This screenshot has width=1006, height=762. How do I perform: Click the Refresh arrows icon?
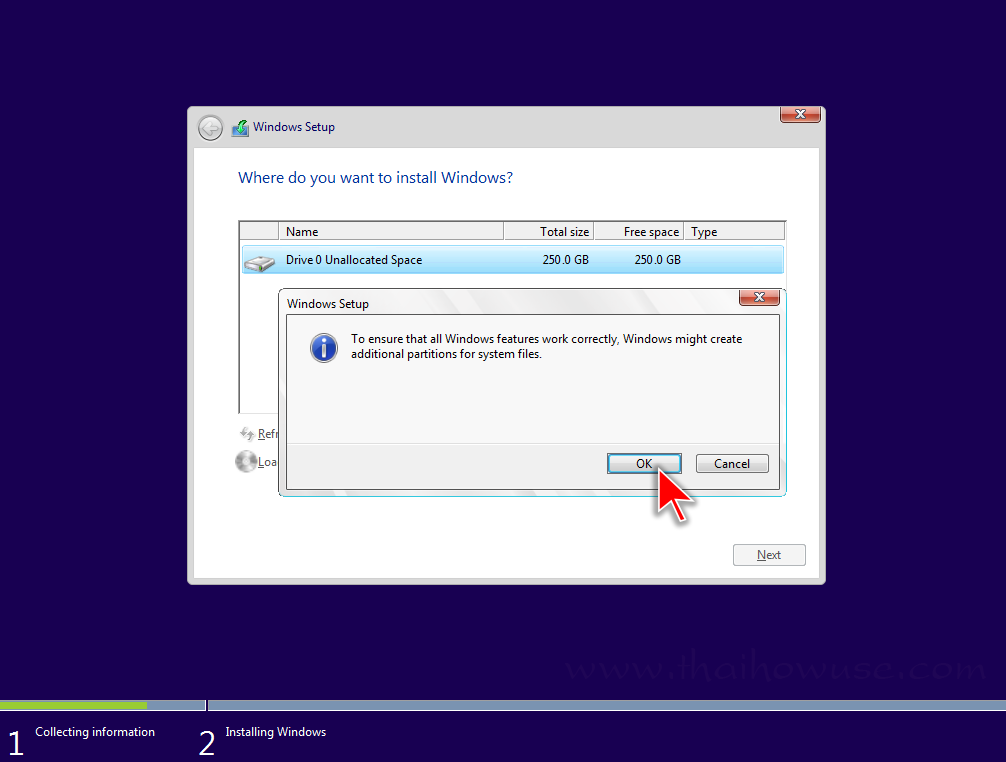247,434
